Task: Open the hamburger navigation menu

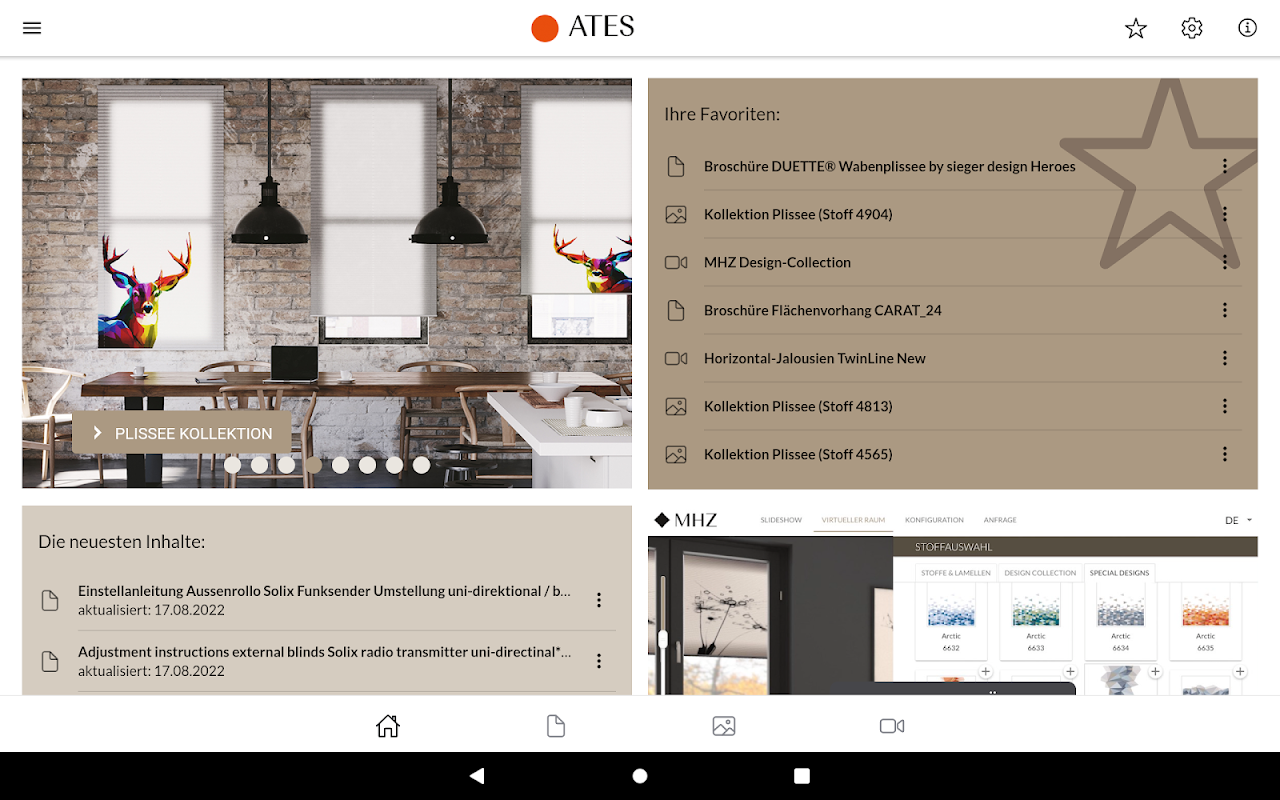Action: [x=32, y=28]
